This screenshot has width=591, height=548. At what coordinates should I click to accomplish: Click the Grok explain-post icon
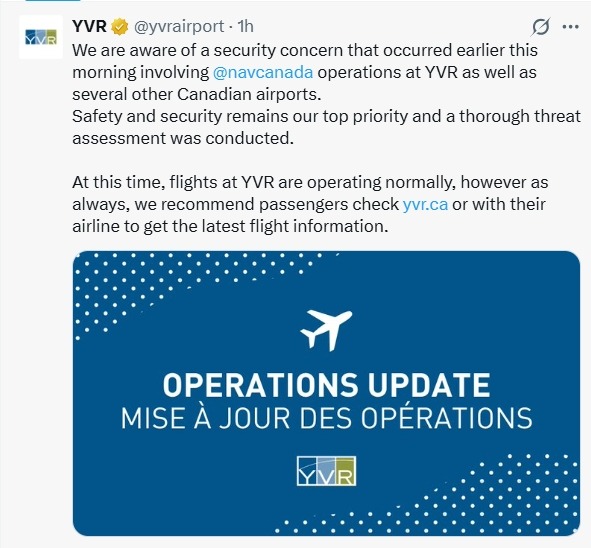pyautogui.click(x=541, y=27)
